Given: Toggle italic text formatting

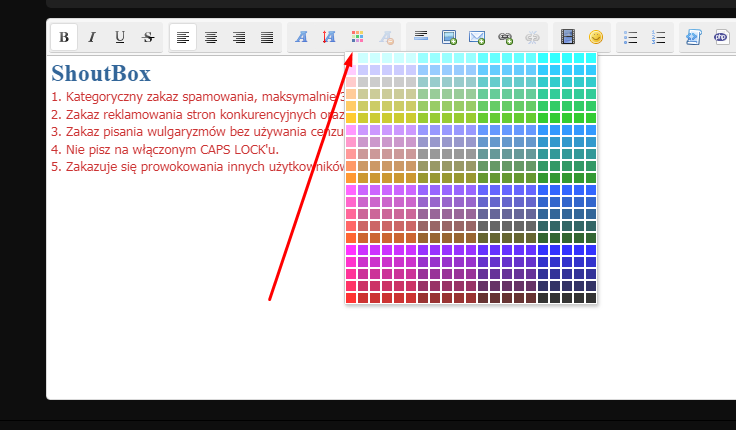Looking at the screenshot, I should click(92, 37).
